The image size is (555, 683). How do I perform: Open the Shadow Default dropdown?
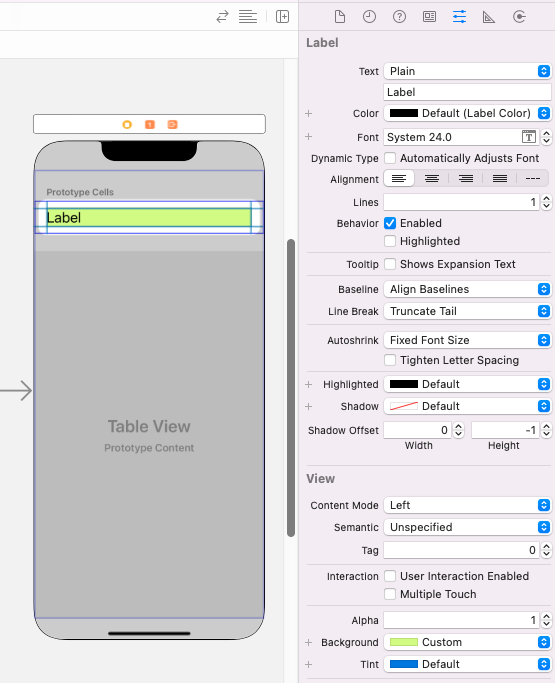(467, 406)
